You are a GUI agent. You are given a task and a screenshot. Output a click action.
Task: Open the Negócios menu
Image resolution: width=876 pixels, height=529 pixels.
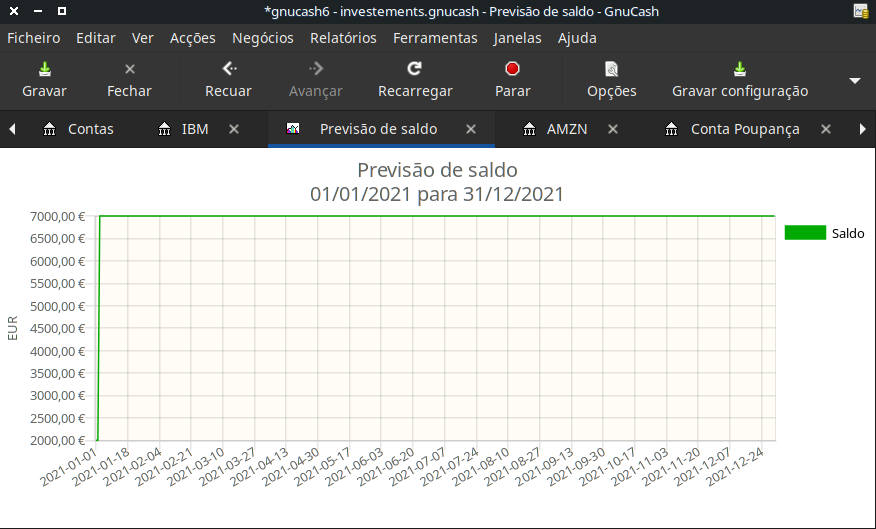coord(263,38)
